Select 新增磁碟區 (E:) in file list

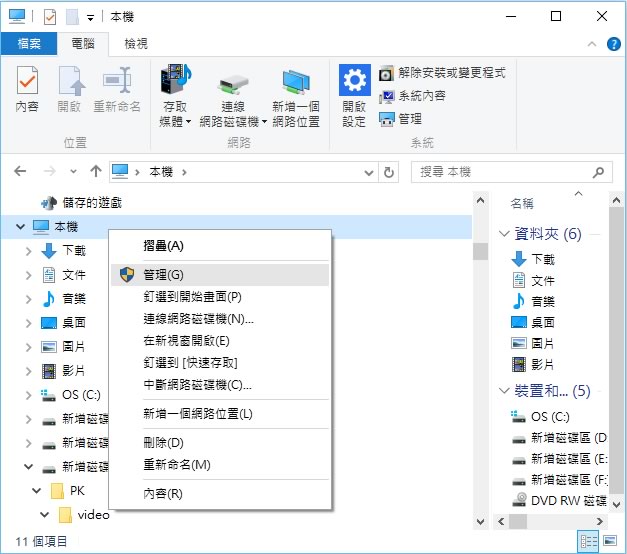pyautogui.click(x=560, y=459)
